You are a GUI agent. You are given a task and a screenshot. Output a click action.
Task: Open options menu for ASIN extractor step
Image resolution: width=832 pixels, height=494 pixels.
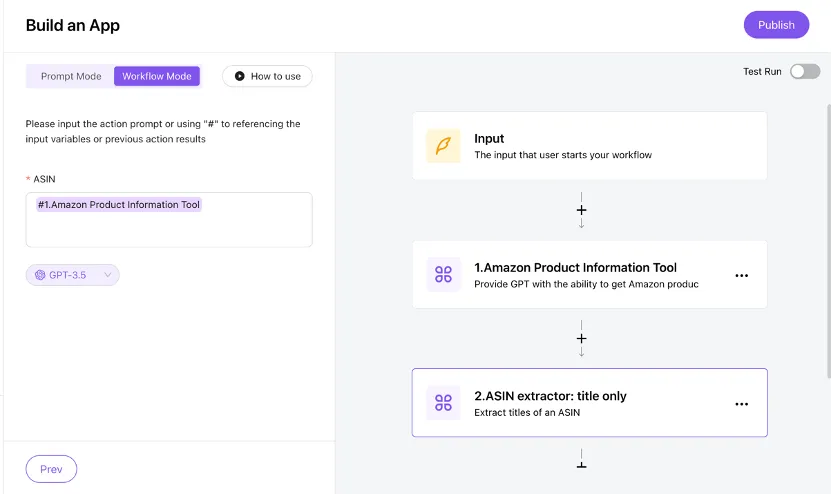[x=741, y=404]
